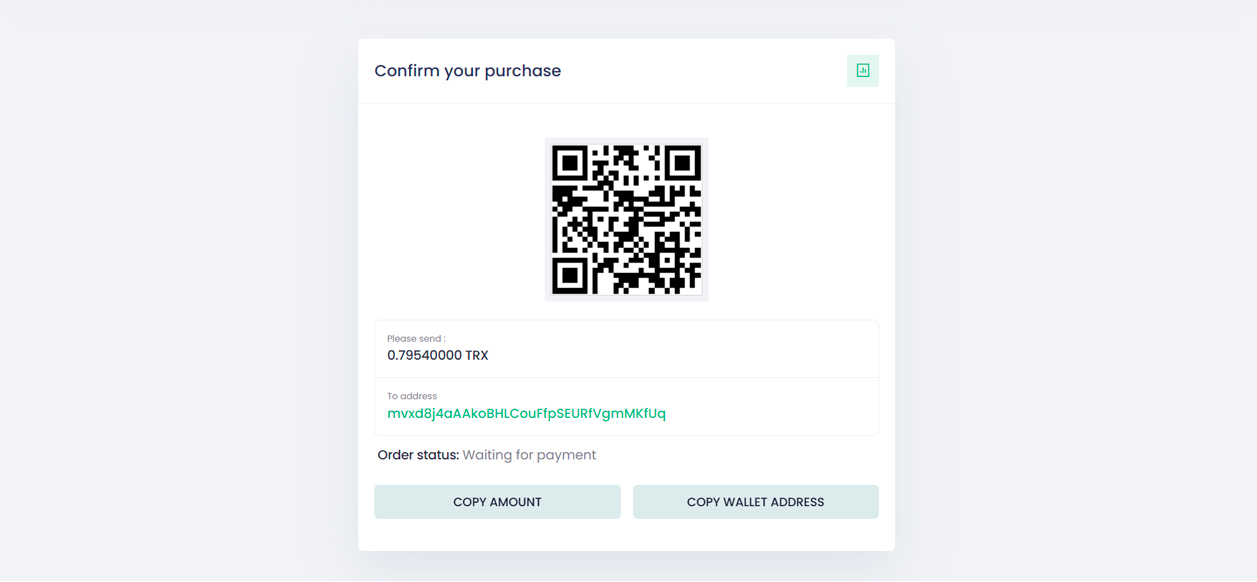
Task: Click the COPY WALLET ADDRESS button
Action: [755, 502]
